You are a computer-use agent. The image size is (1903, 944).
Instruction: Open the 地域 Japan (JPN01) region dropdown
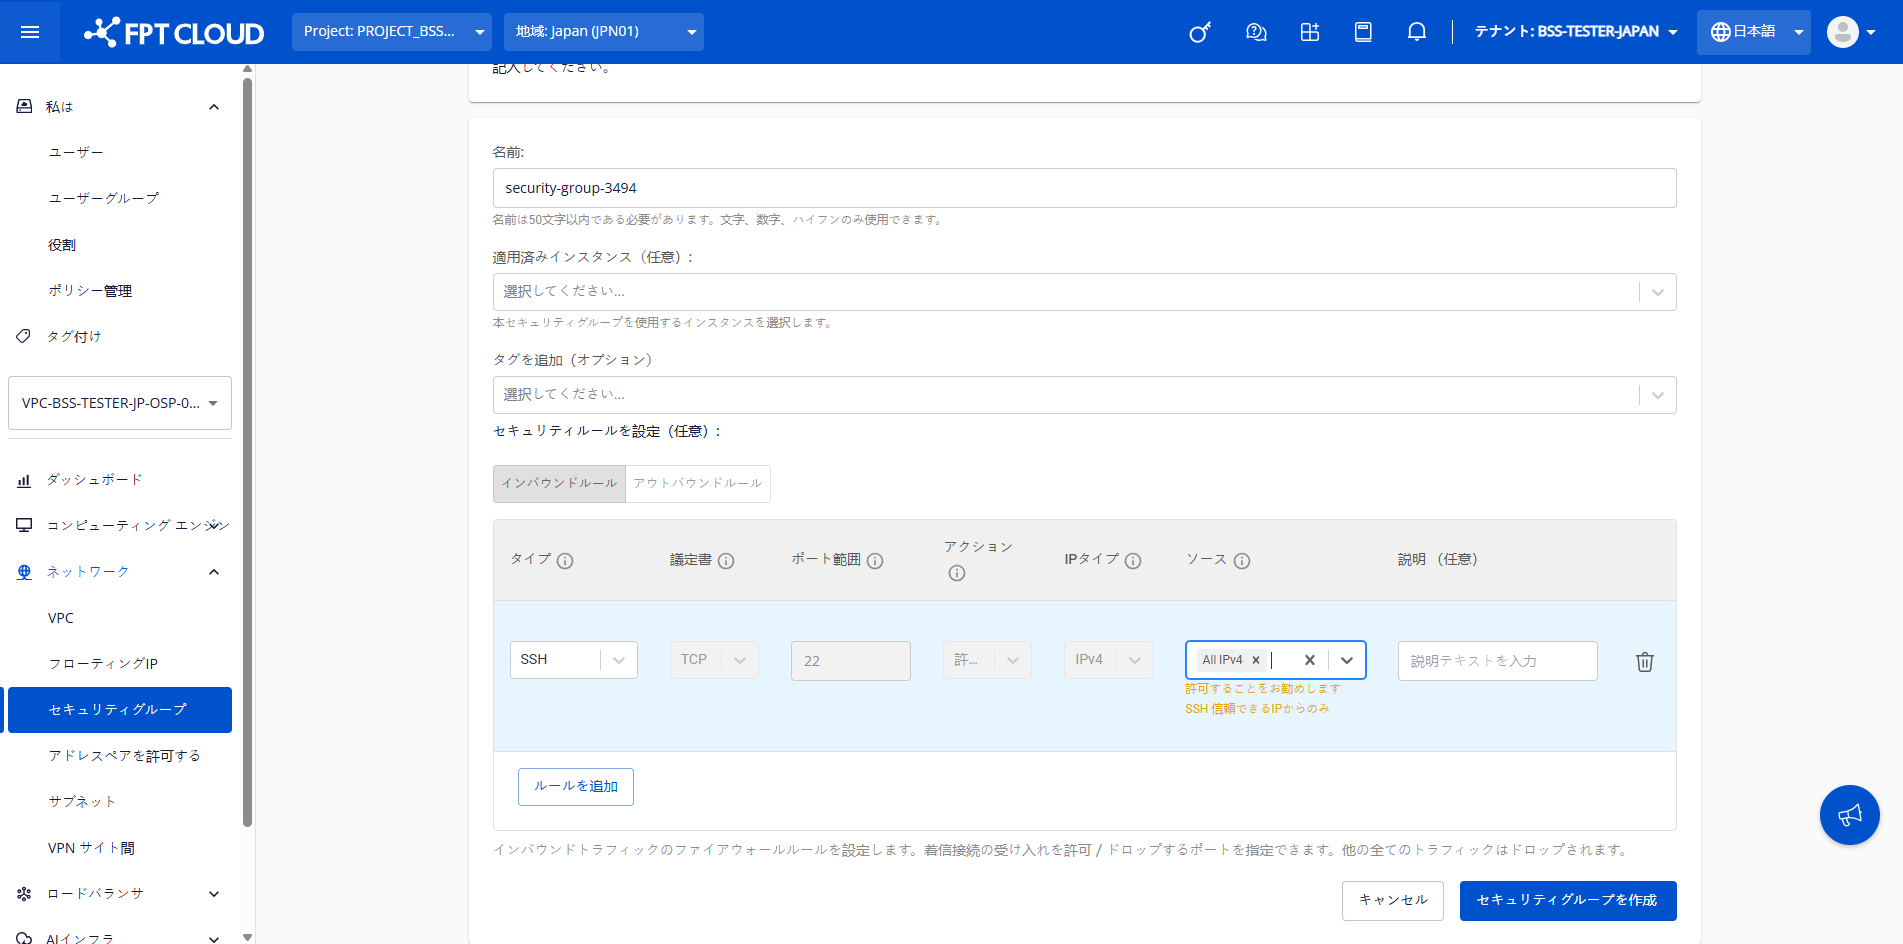[604, 32]
